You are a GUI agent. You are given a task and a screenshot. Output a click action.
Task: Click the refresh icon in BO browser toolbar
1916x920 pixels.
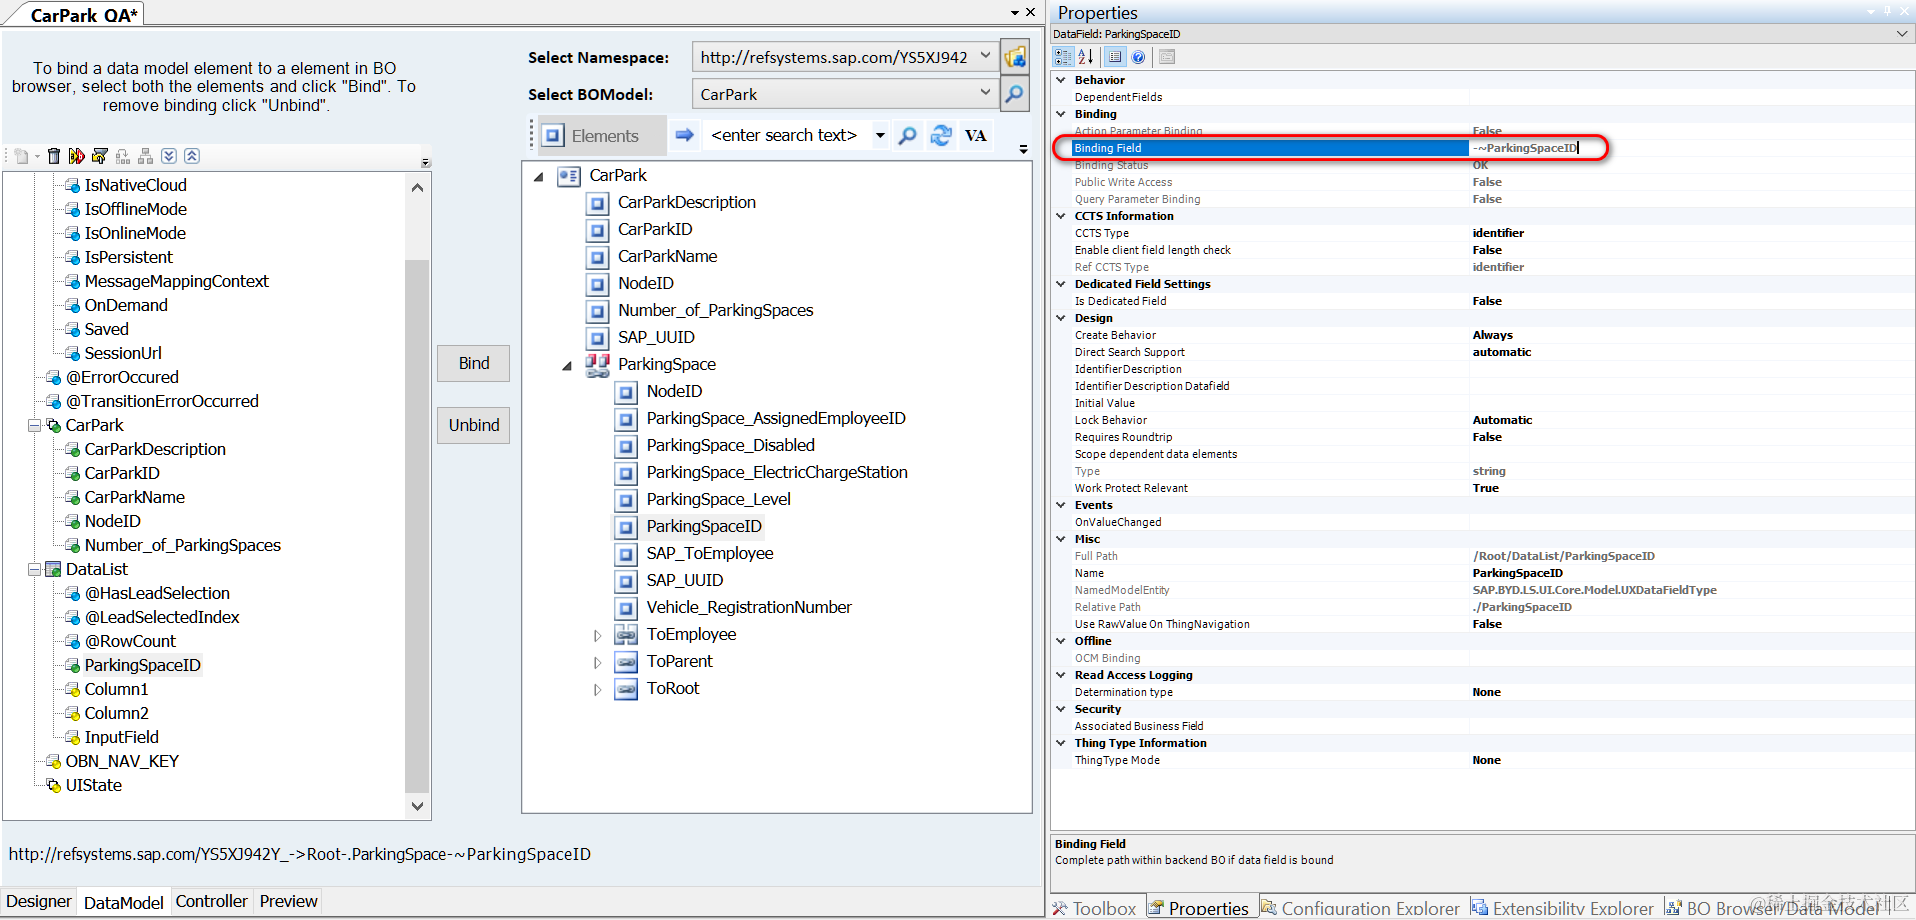(x=941, y=135)
